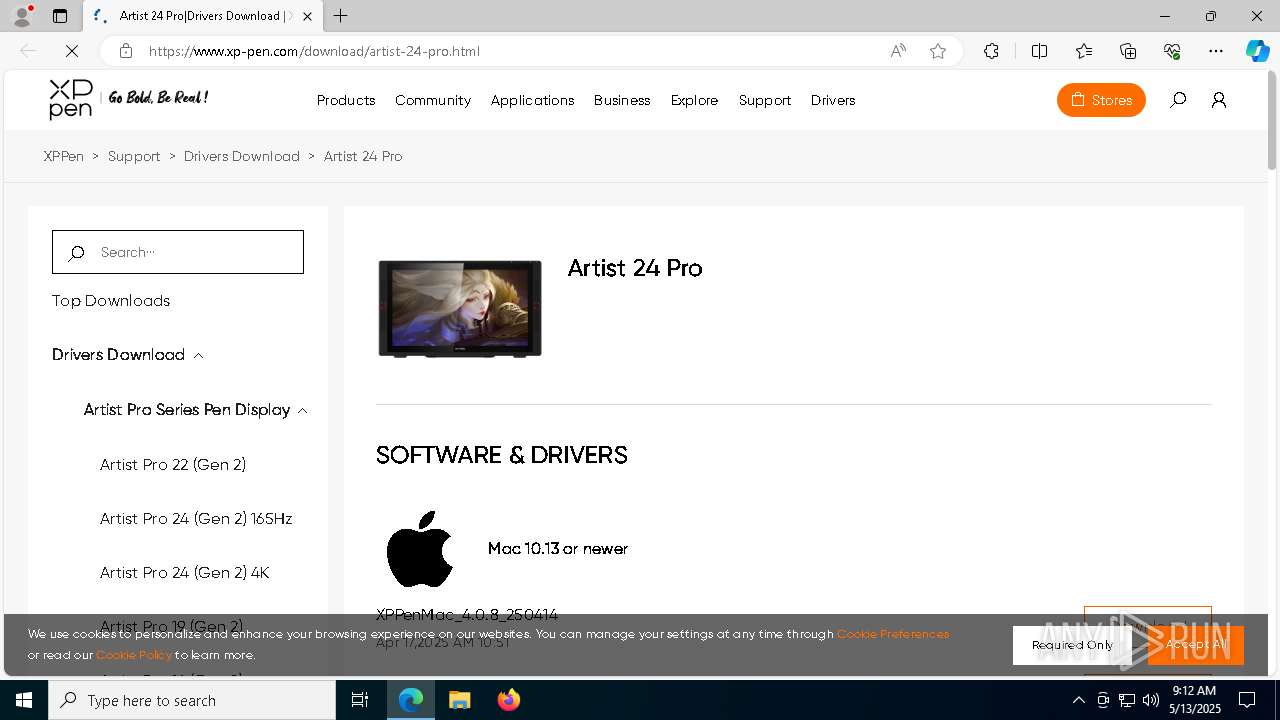Screen dimensions: 1280x720
Task: Open the notification center icon
Action: 1247,700
